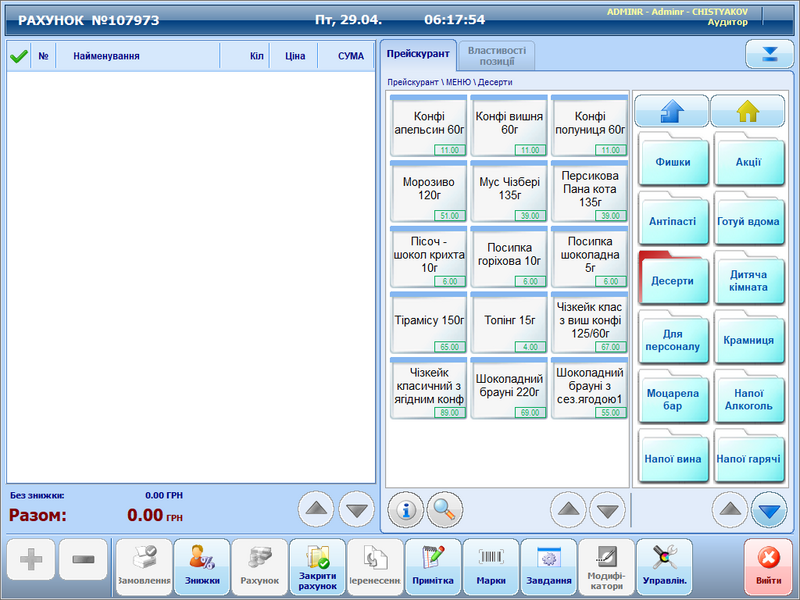
Task: Click the plus quantity button
Action: pos(31,560)
